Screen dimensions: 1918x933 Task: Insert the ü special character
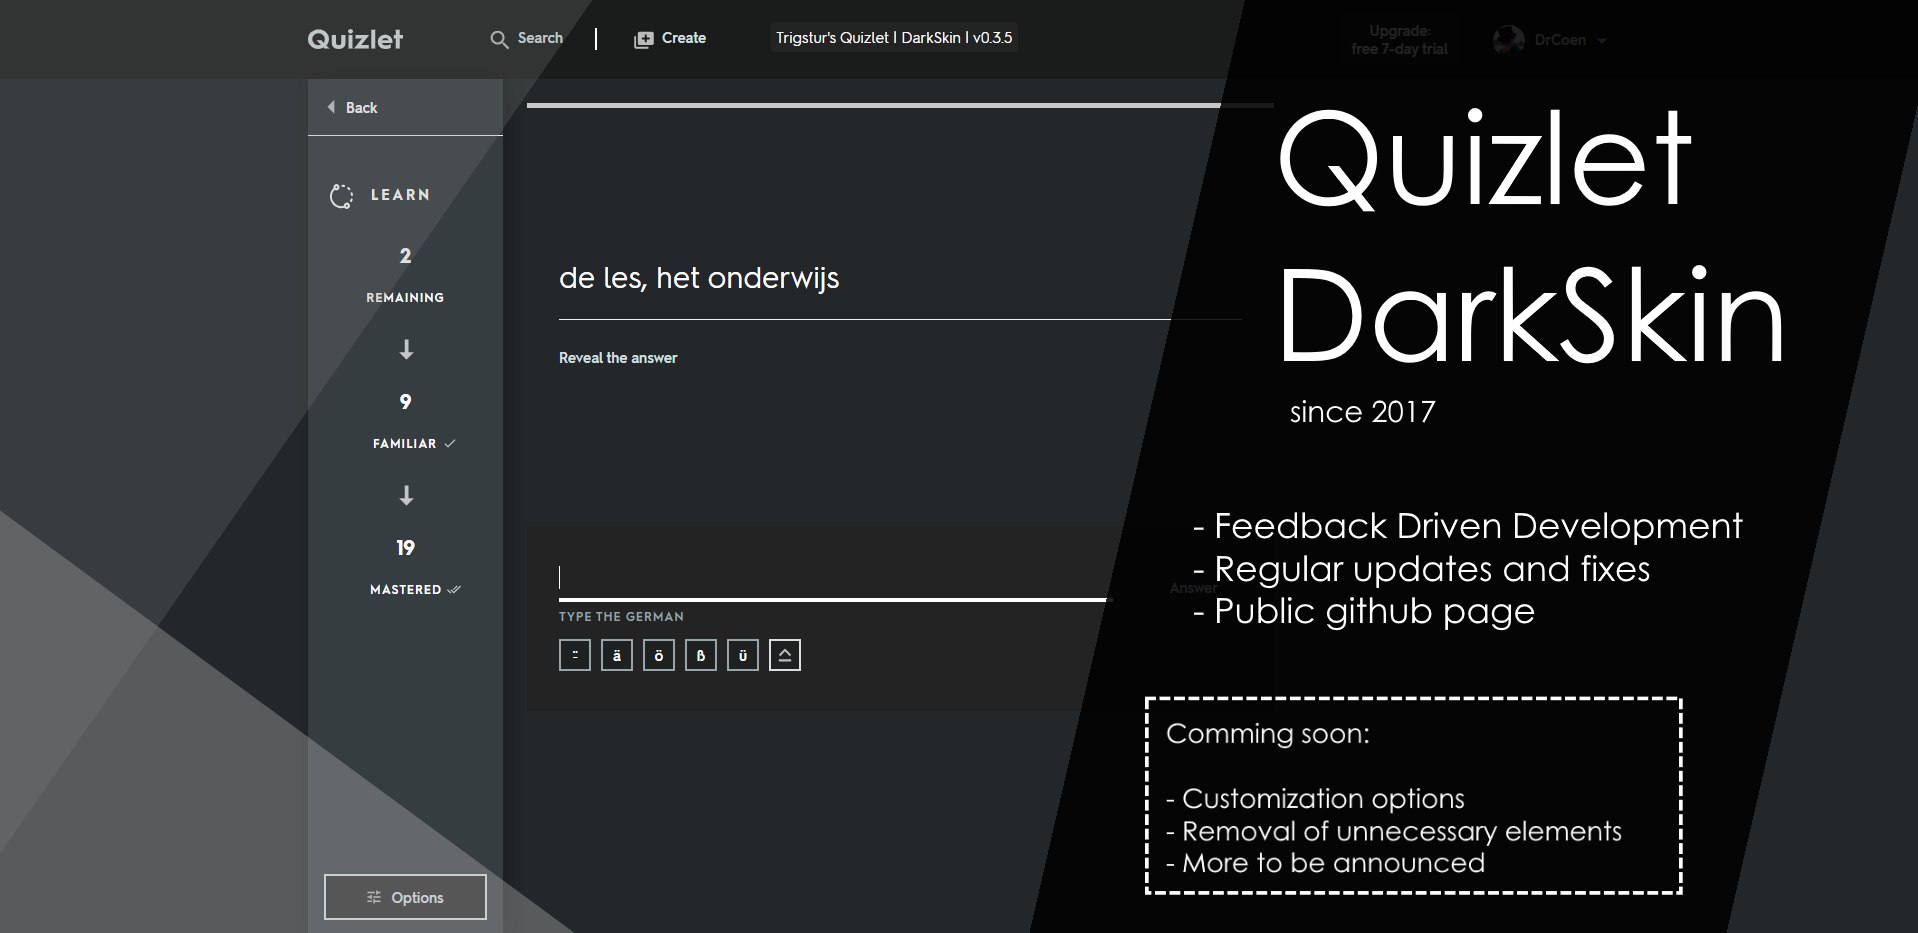pyautogui.click(x=742, y=655)
